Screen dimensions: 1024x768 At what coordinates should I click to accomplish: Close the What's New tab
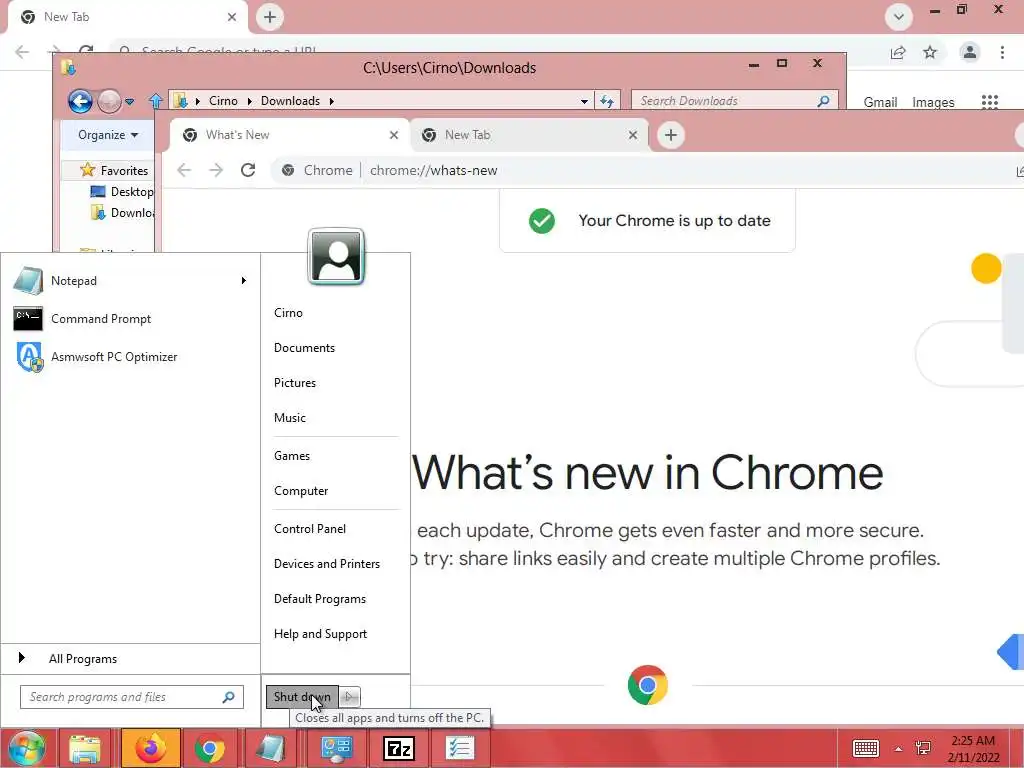pos(394,135)
